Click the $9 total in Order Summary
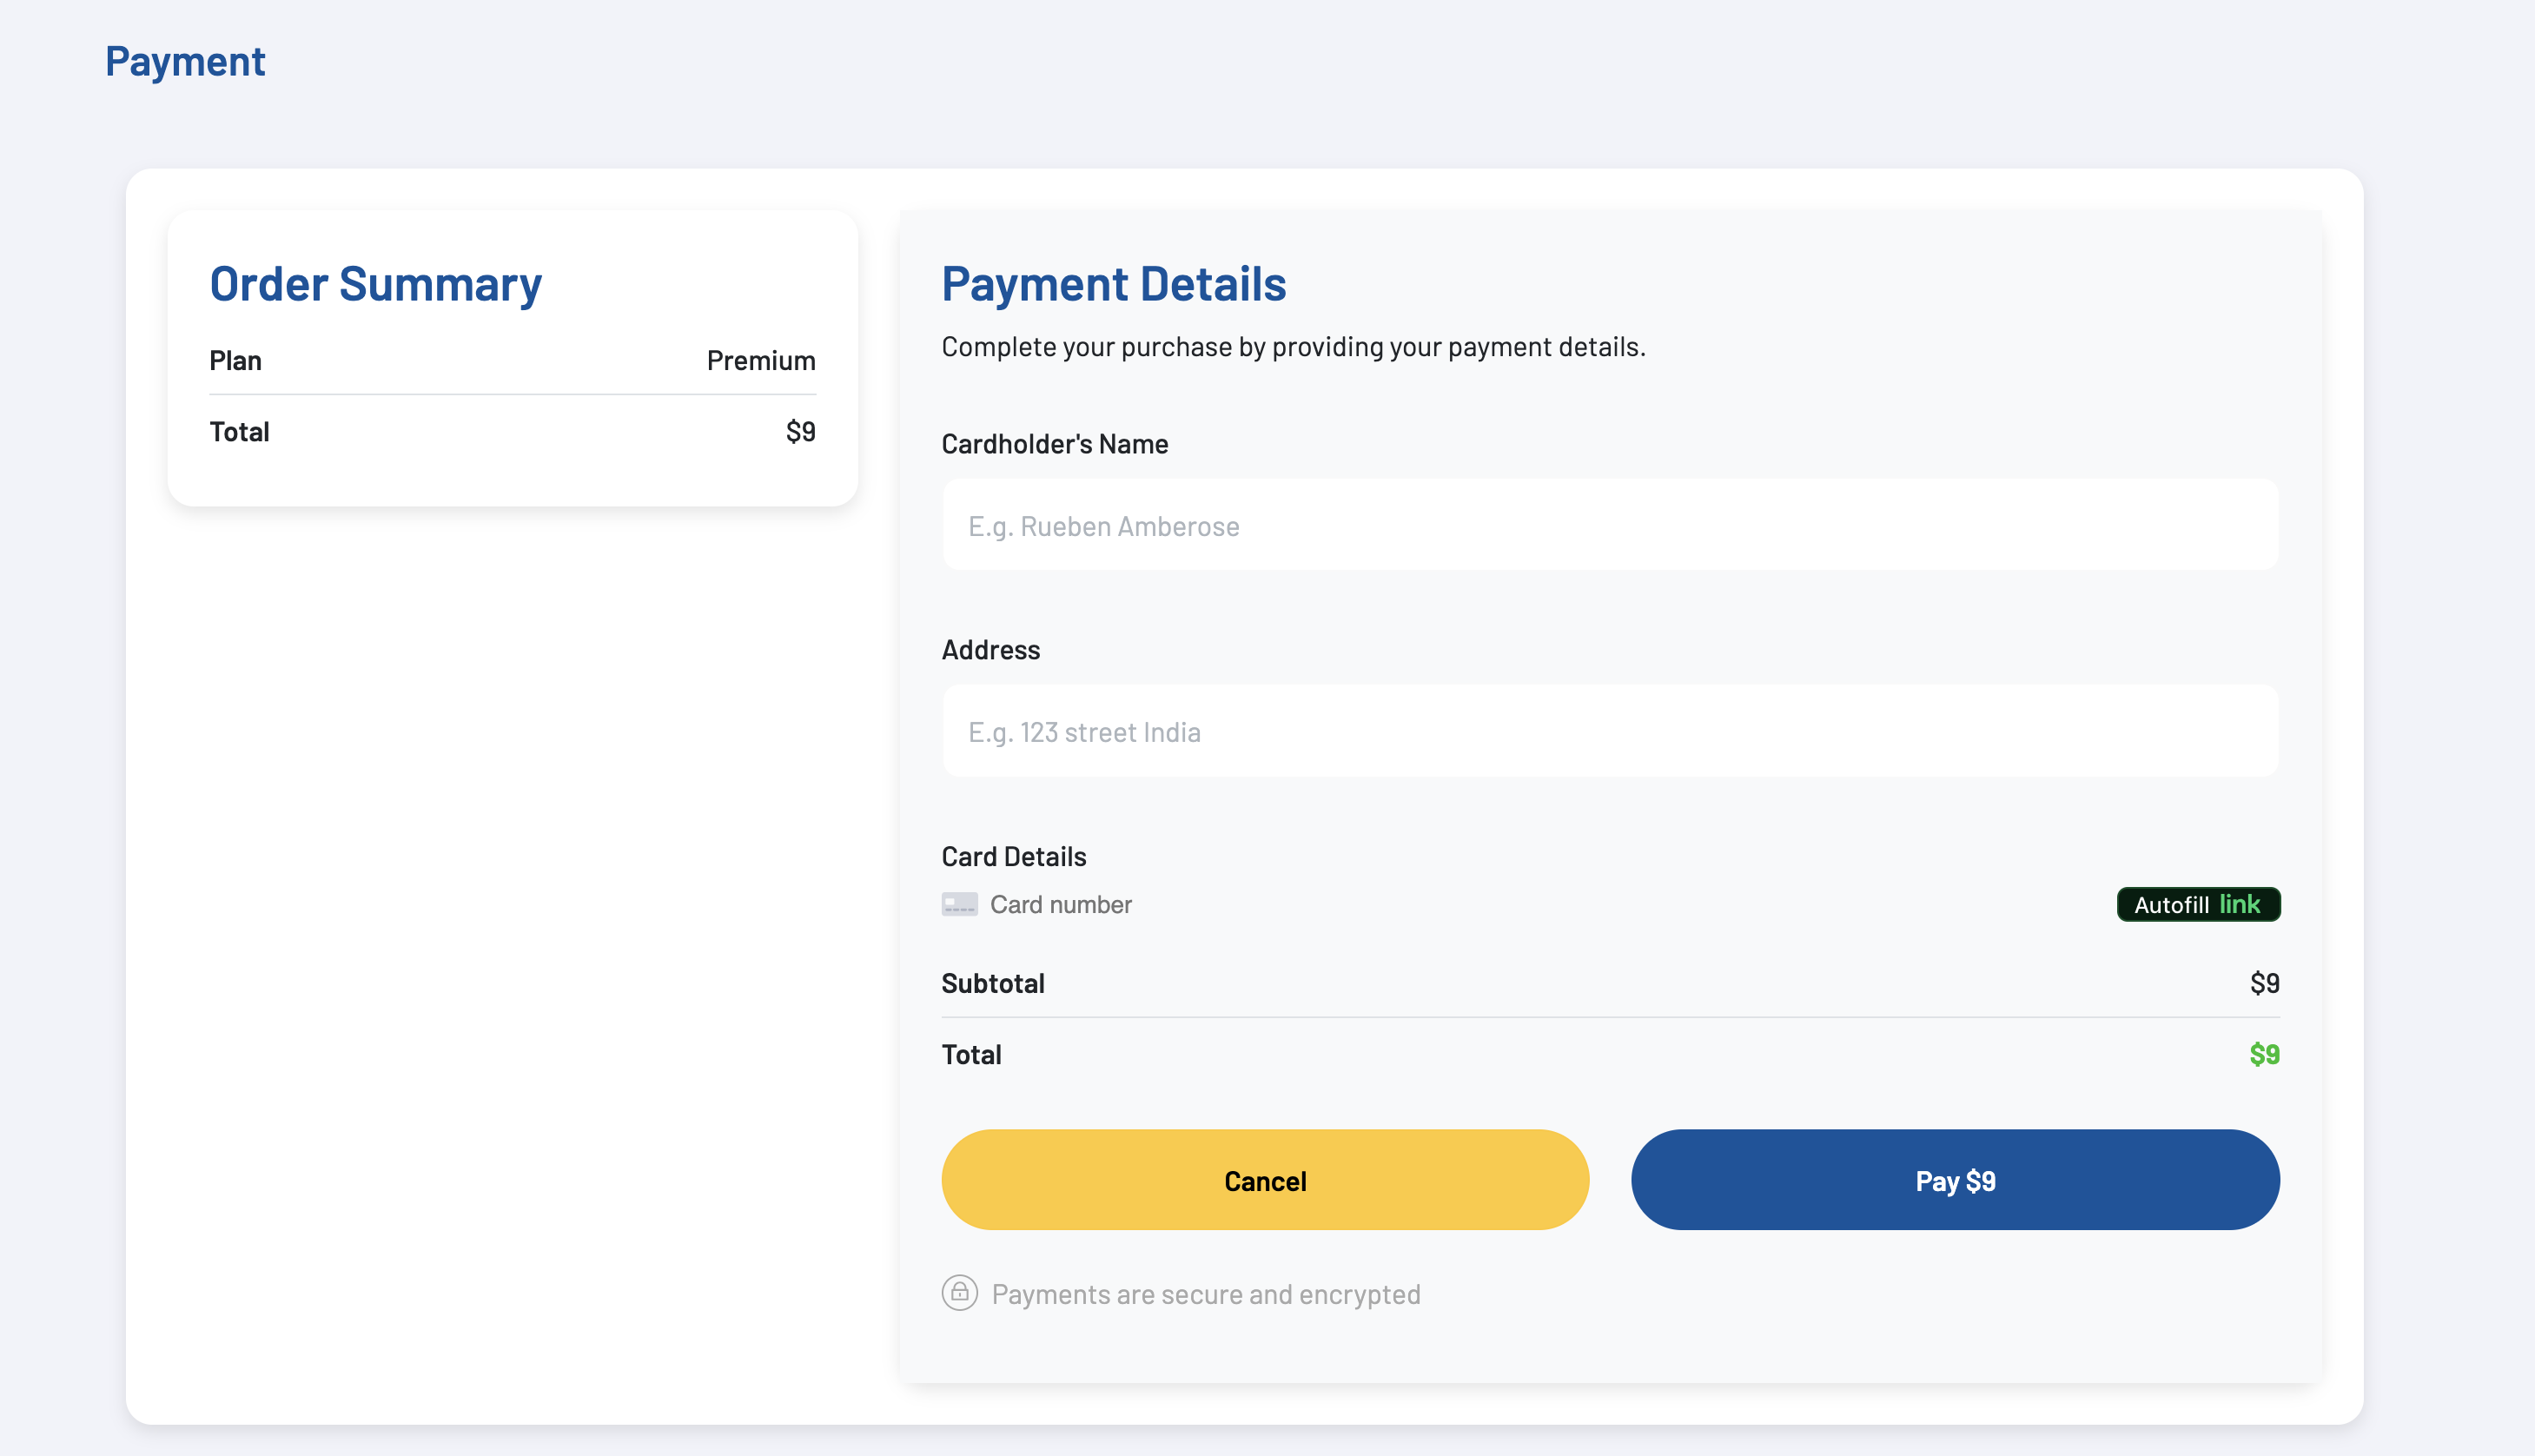Viewport: 2535px width, 1456px height. click(x=801, y=431)
